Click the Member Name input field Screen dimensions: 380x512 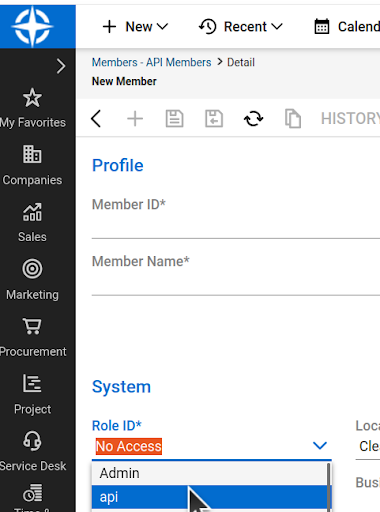(x=236, y=284)
